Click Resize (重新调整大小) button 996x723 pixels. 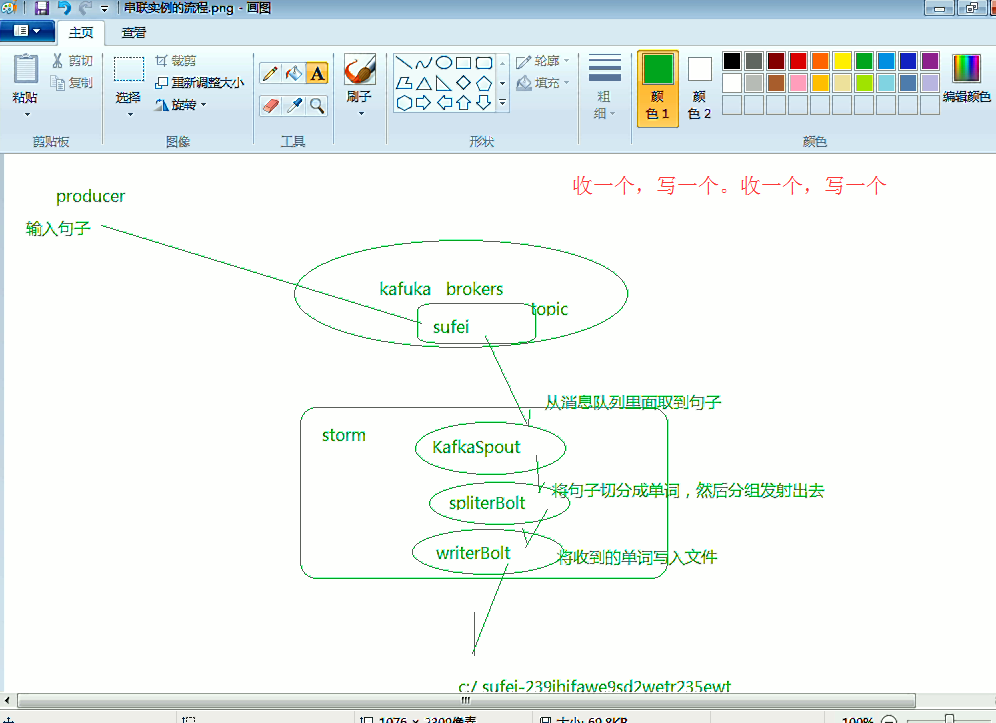(x=200, y=83)
